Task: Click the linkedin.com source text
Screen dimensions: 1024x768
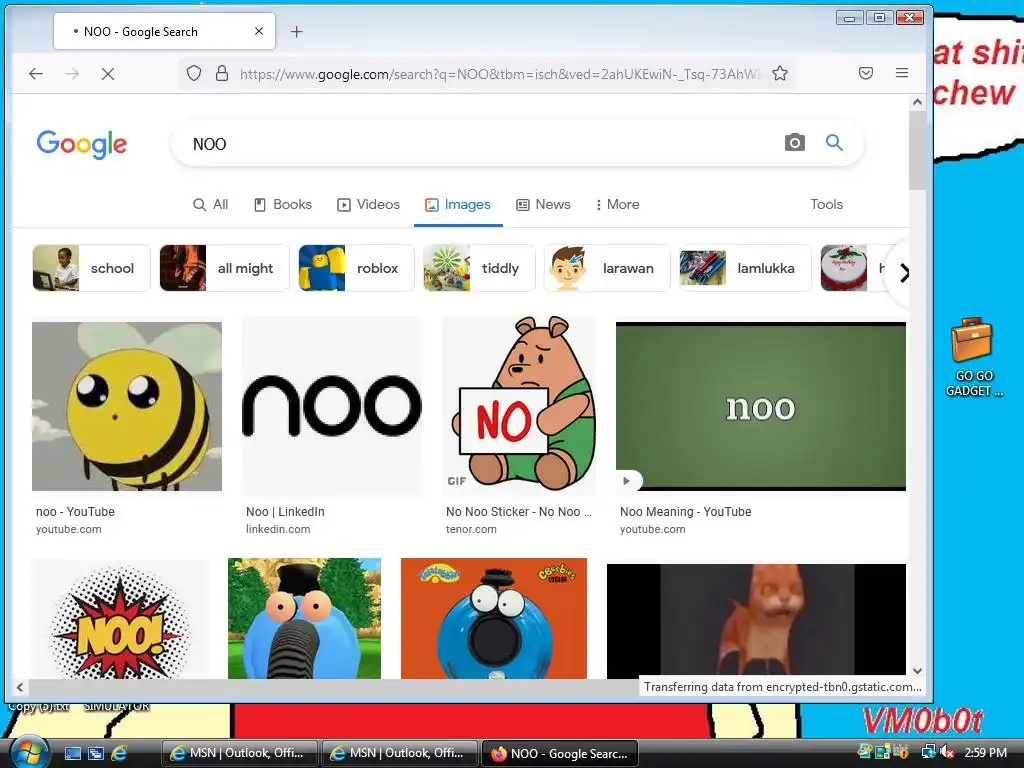Action: pos(278,529)
